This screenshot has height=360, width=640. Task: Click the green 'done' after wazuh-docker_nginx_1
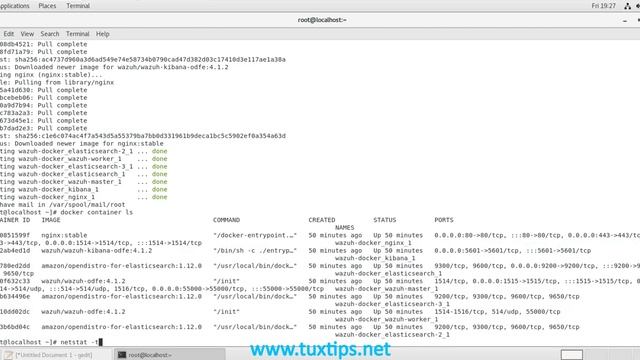coord(160,197)
